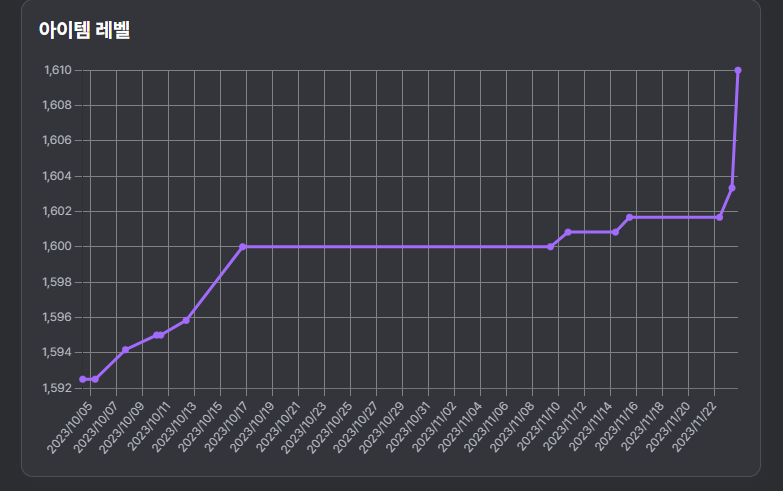Screen dimensions: 783x491
Task: Click the first data point at chart start
Action: [x=83, y=380]
